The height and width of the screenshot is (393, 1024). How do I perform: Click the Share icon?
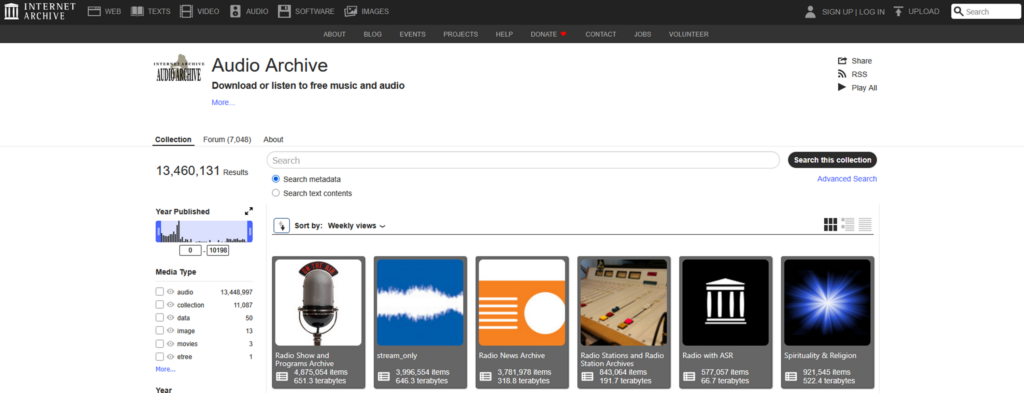(842, 61)
